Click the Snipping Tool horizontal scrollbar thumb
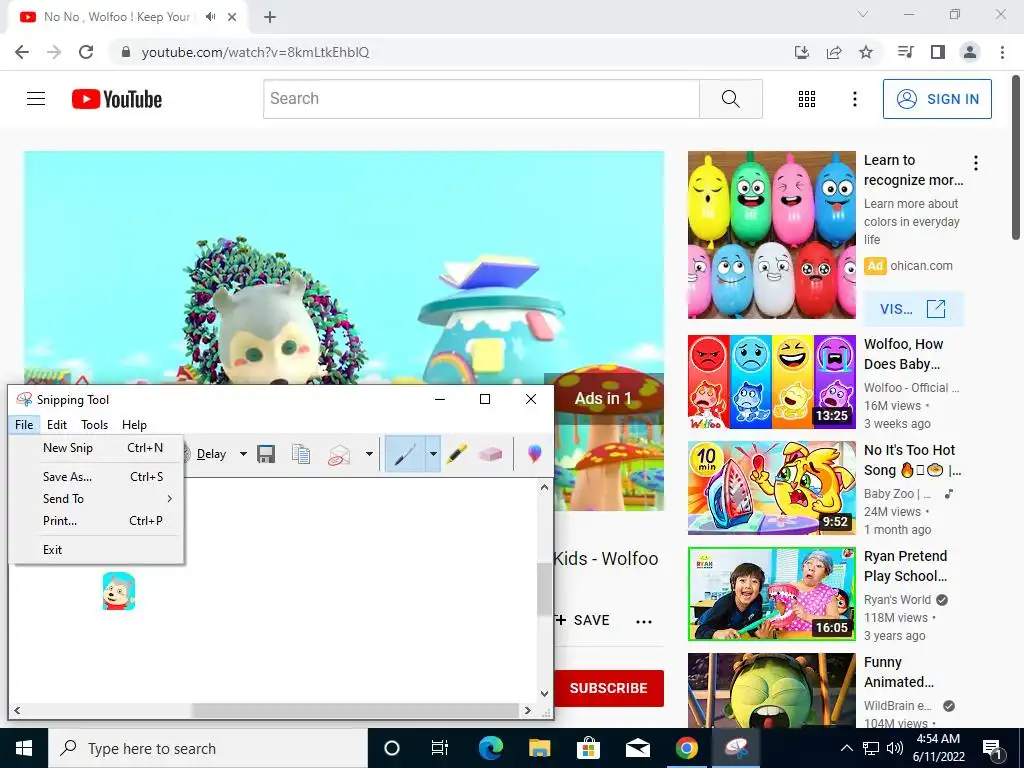The height and width of the screenshot is (768, 1024). pyautogui.click(x=355, y=710)
